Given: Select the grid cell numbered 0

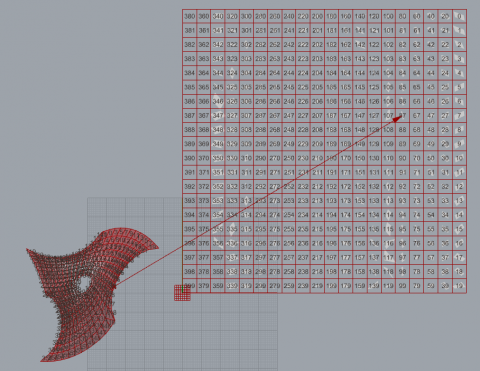Looking at the screenshot, I should pyautogui.click(x=459, y=16).
